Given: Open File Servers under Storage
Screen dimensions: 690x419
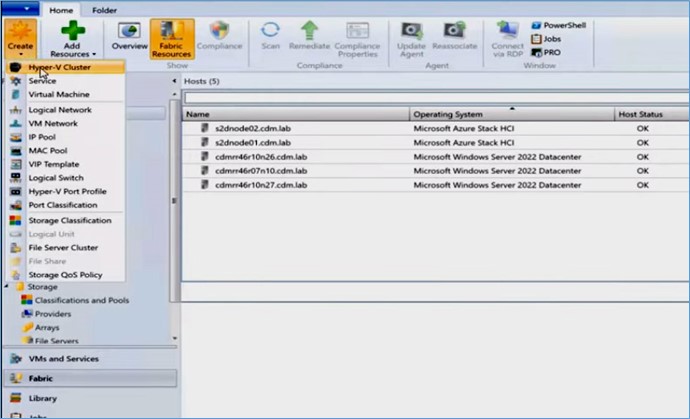Looking at the screenshot, I should point(56,341).
